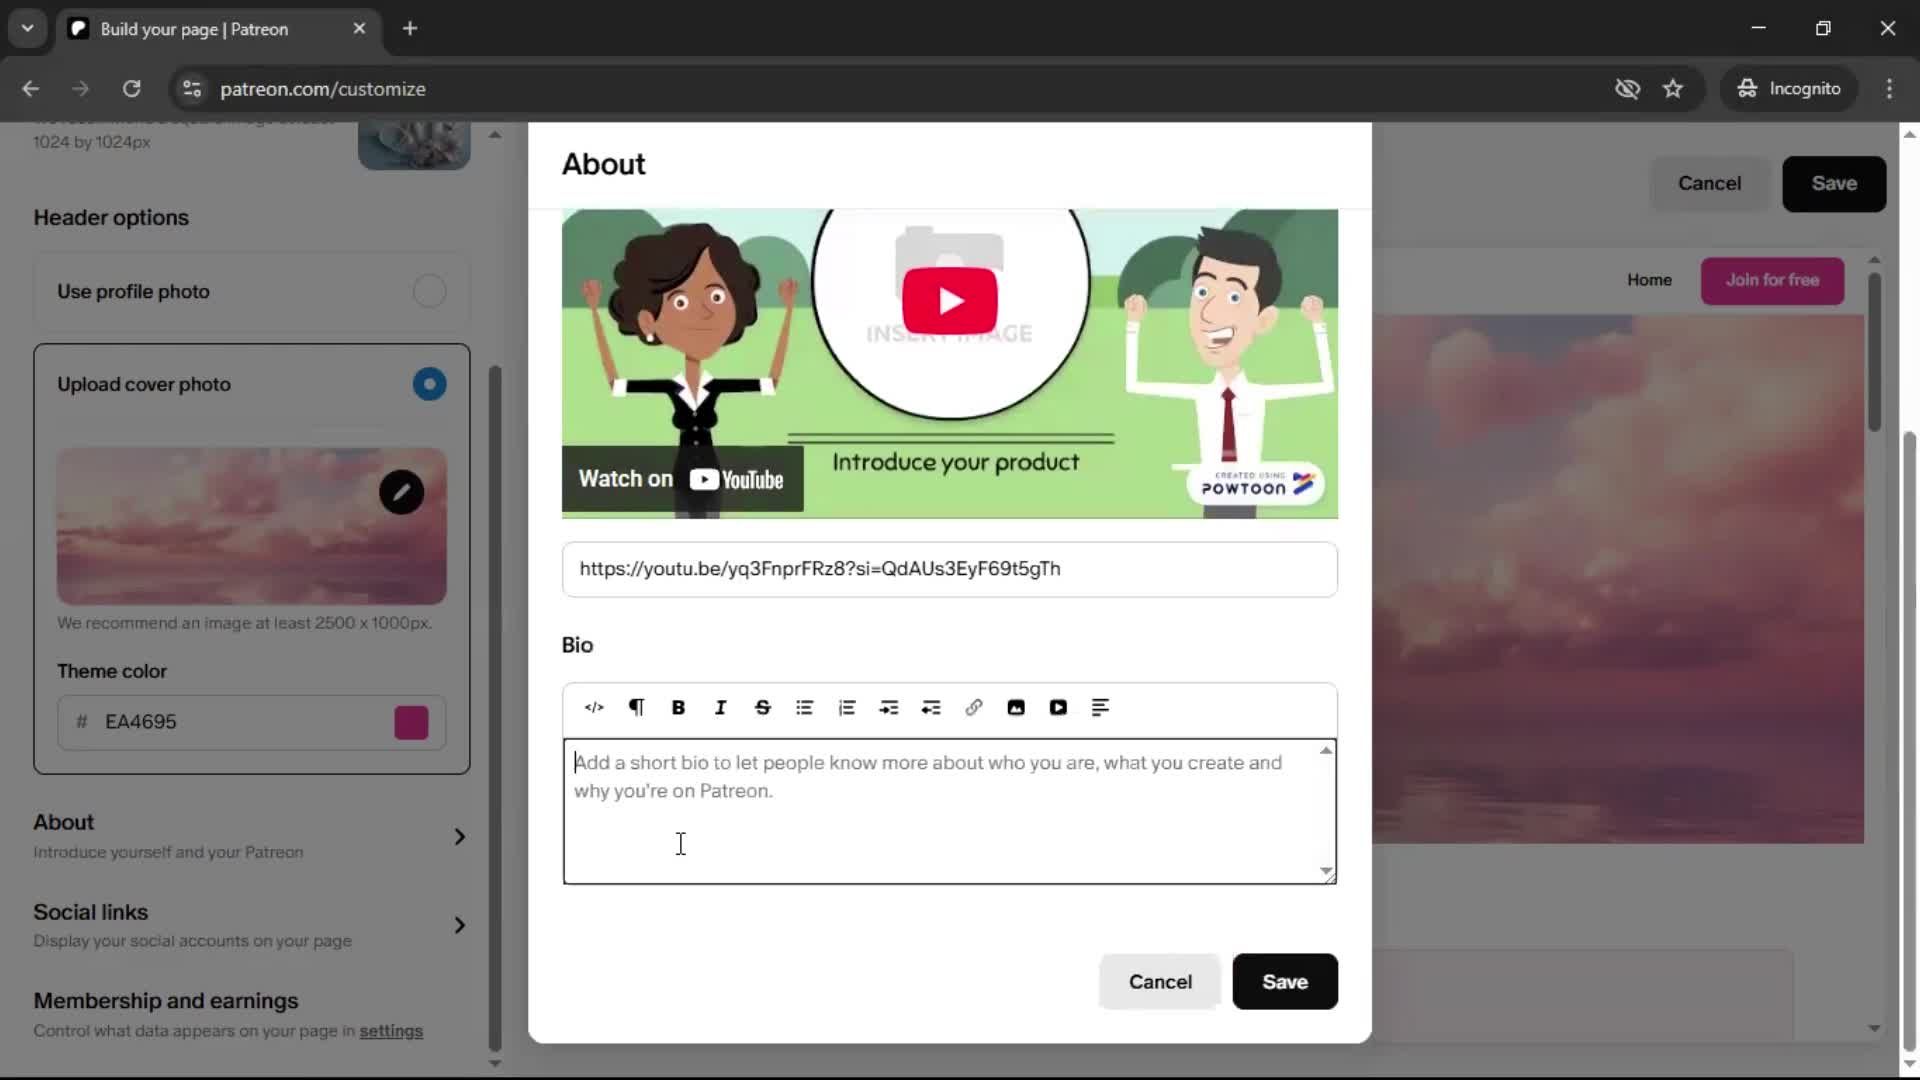The height and width of the screenshot is (1080, 1920).
Task: Expand the Social links section chevron
Action: [x=460, y=925]
